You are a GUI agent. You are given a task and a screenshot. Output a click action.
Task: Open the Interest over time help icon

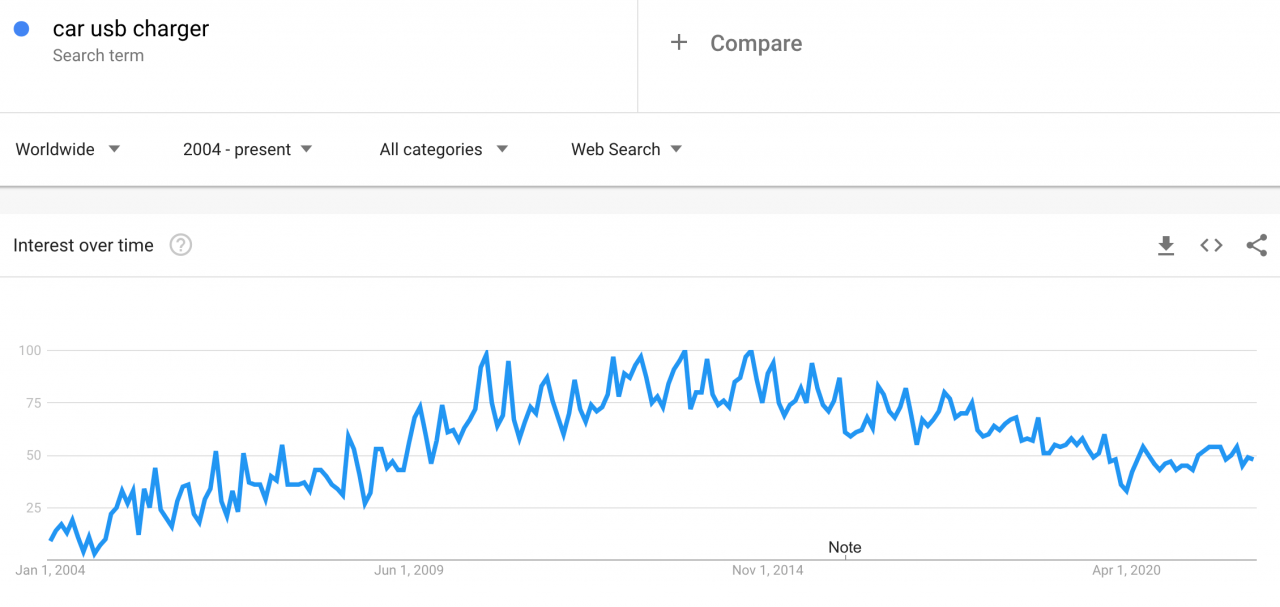coord(180,245)
